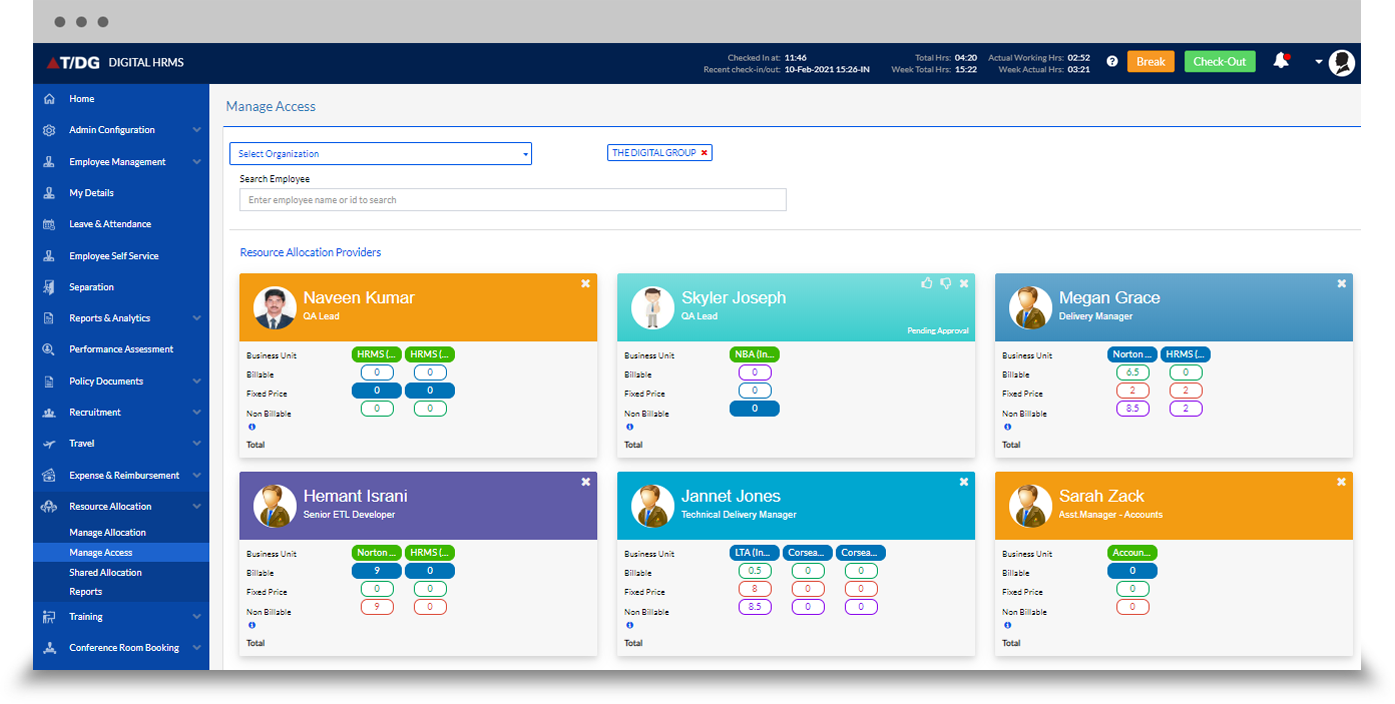Click the Reports & Analytics document icon
This screenshot has width=1395, height=704.
click(49, 318)
